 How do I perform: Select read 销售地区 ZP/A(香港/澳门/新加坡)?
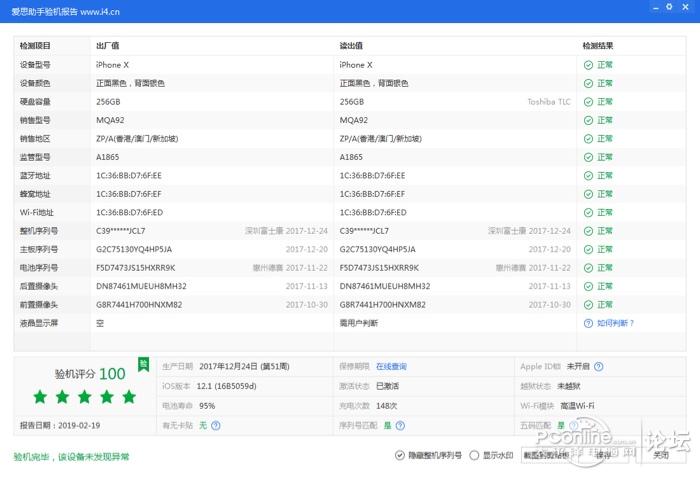[381, 139]
